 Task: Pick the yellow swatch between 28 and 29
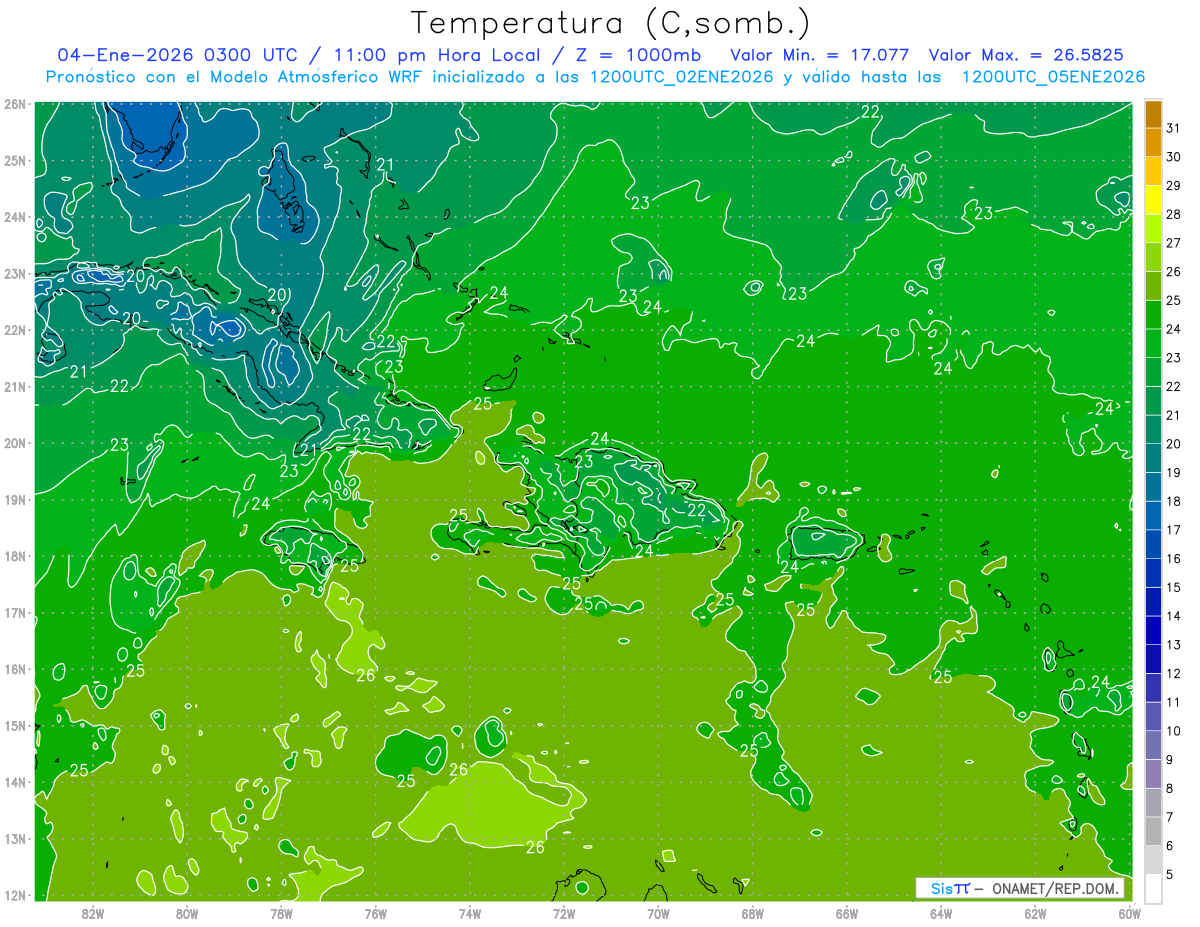pyautogui.click(x=1153, y=200)
